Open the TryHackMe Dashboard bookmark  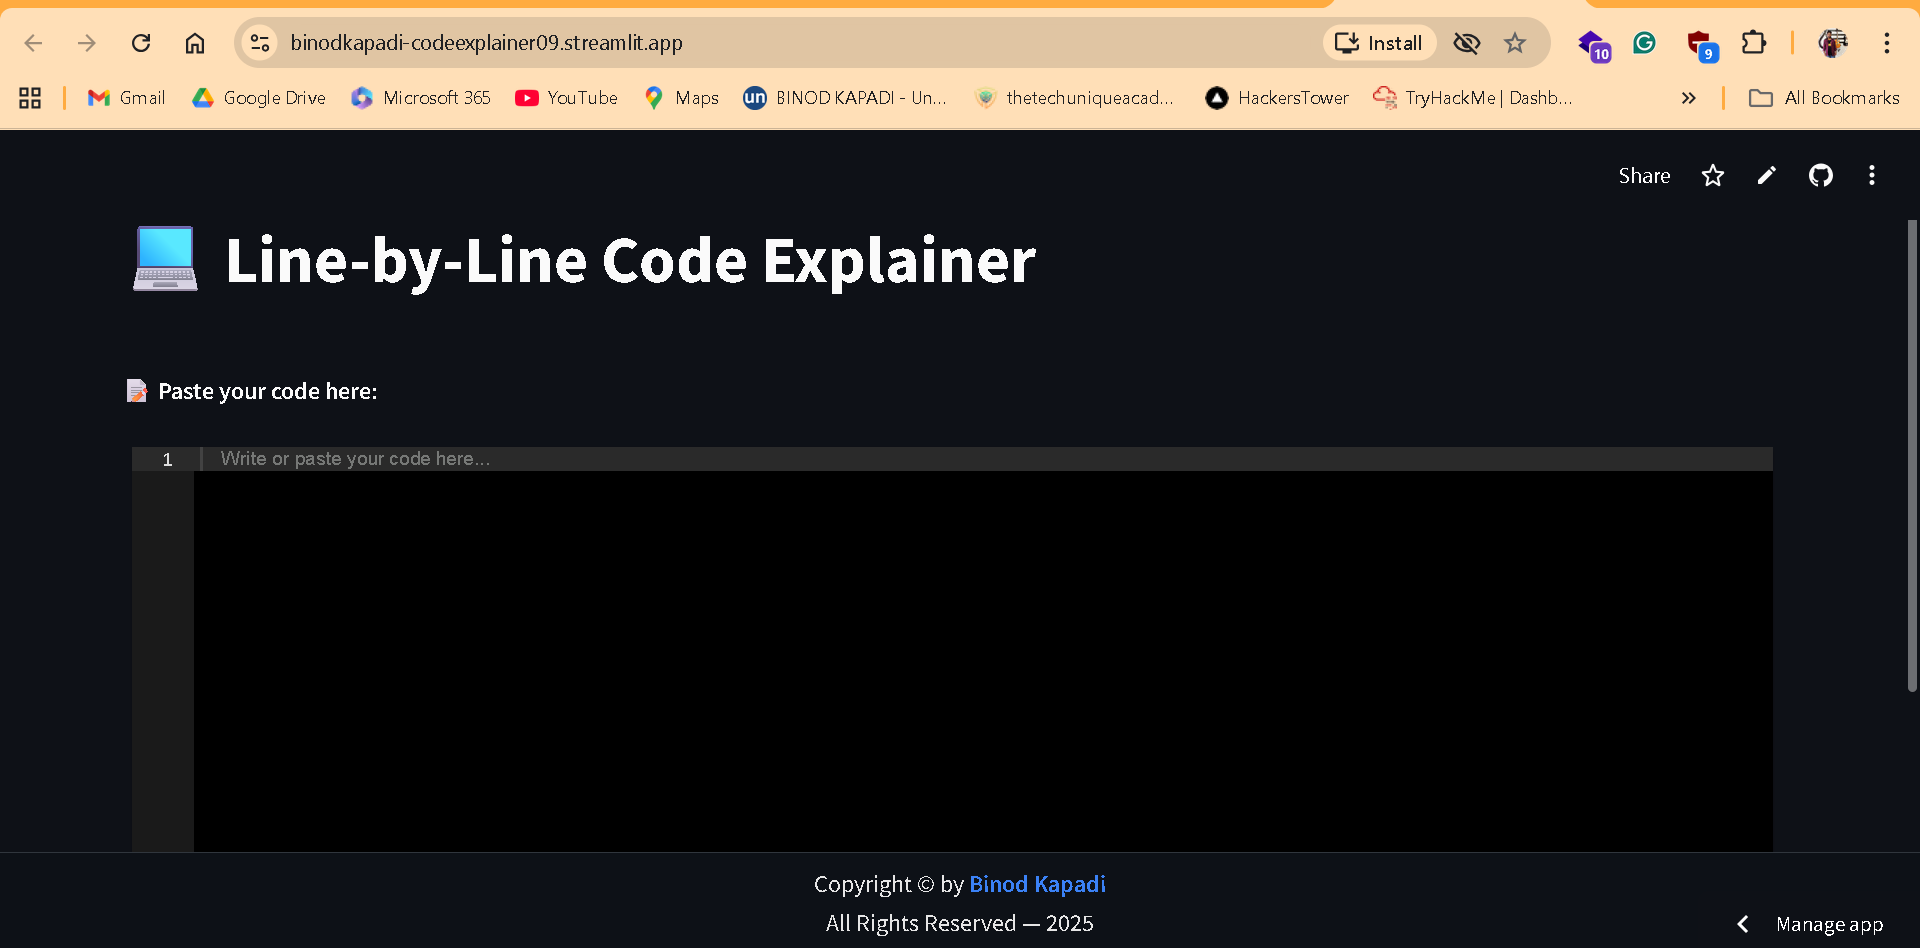[1472, 97]
